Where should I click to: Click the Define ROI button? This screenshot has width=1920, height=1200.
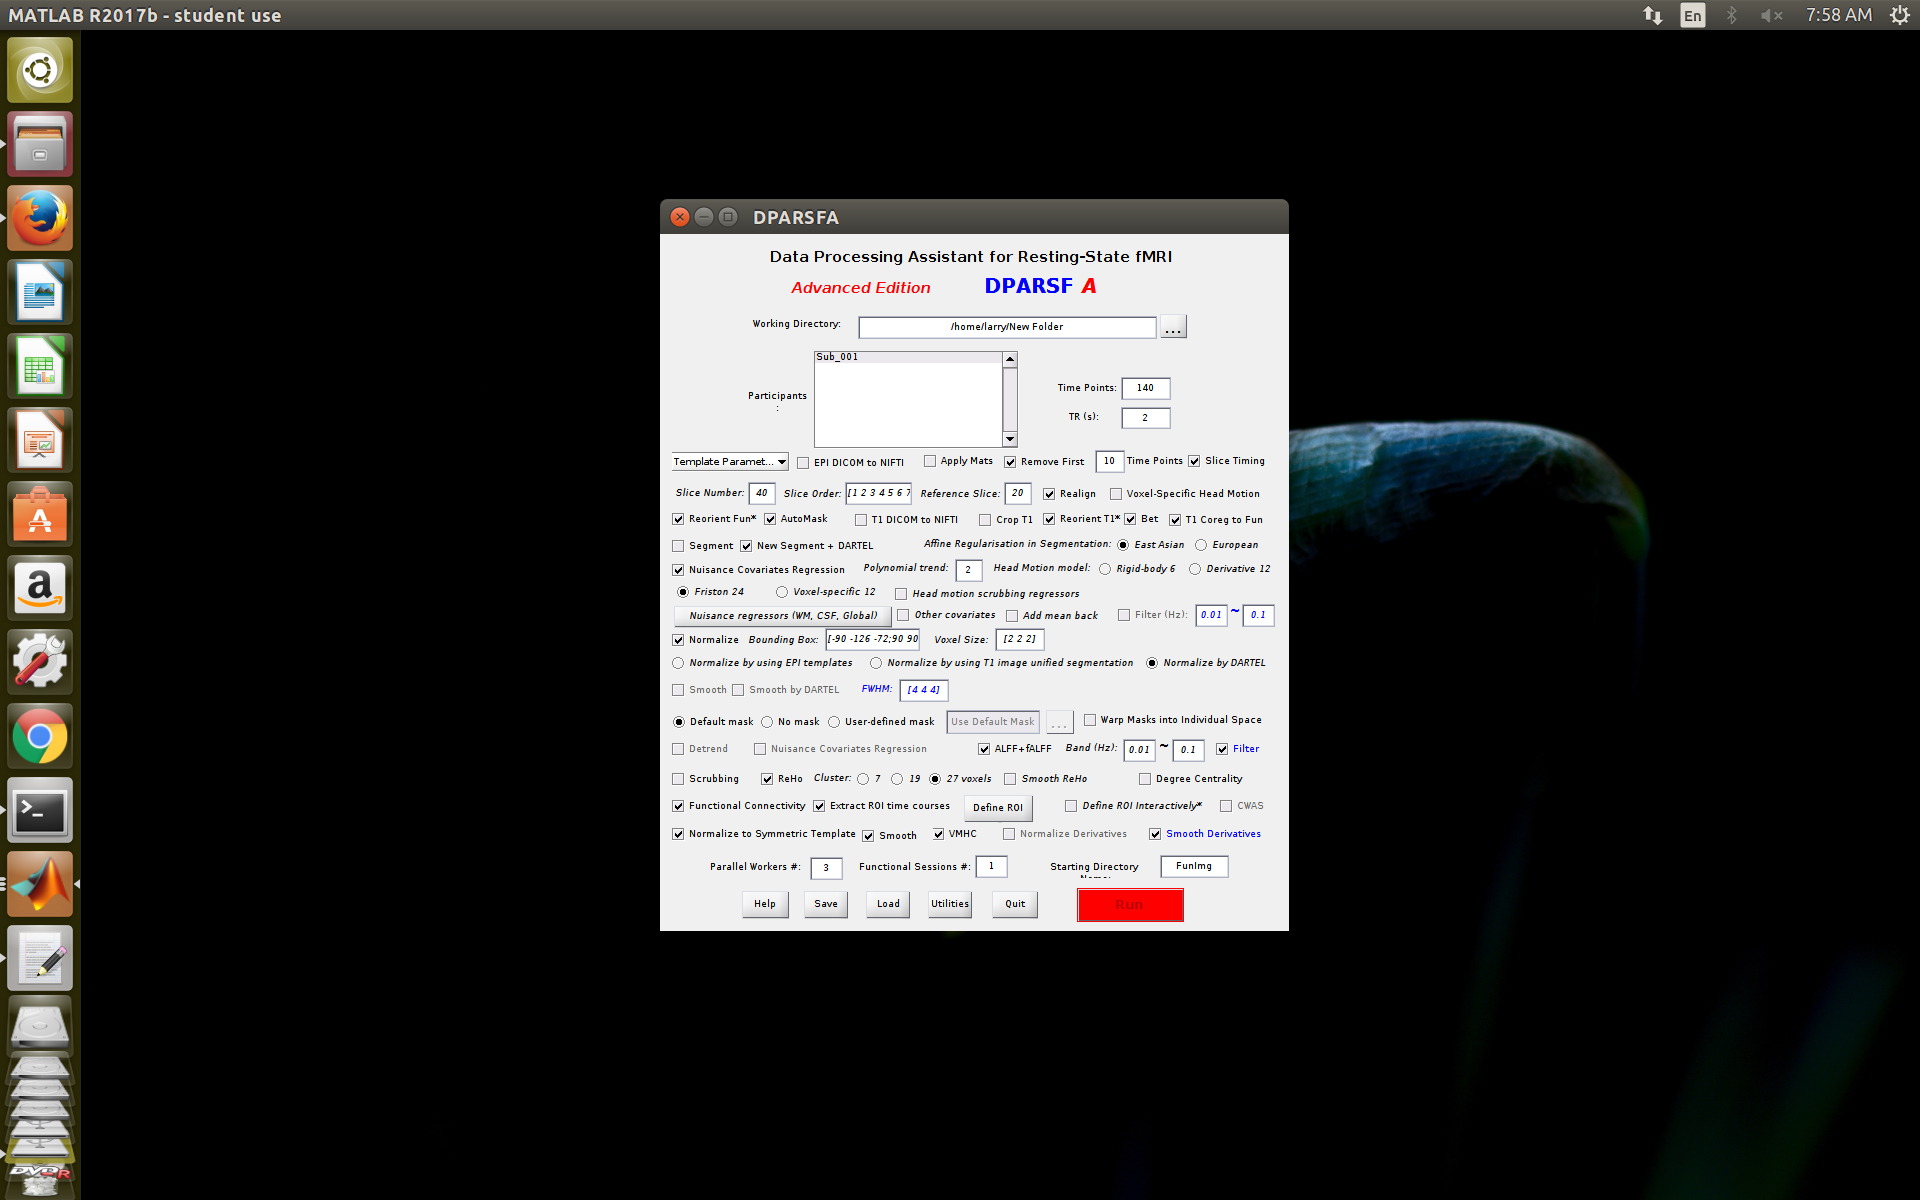click(998, 808)
